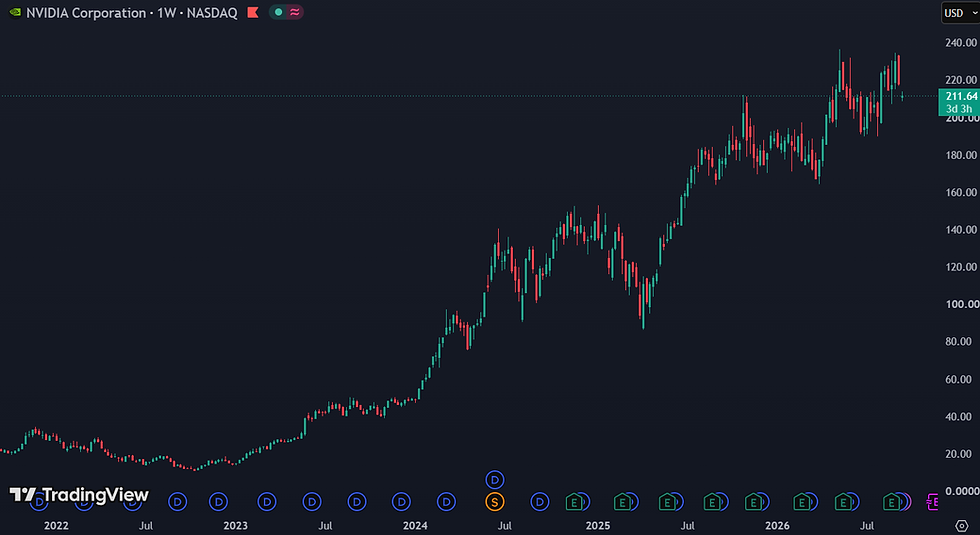Click the red flag beside NASDAQ

tap(252, 12)
